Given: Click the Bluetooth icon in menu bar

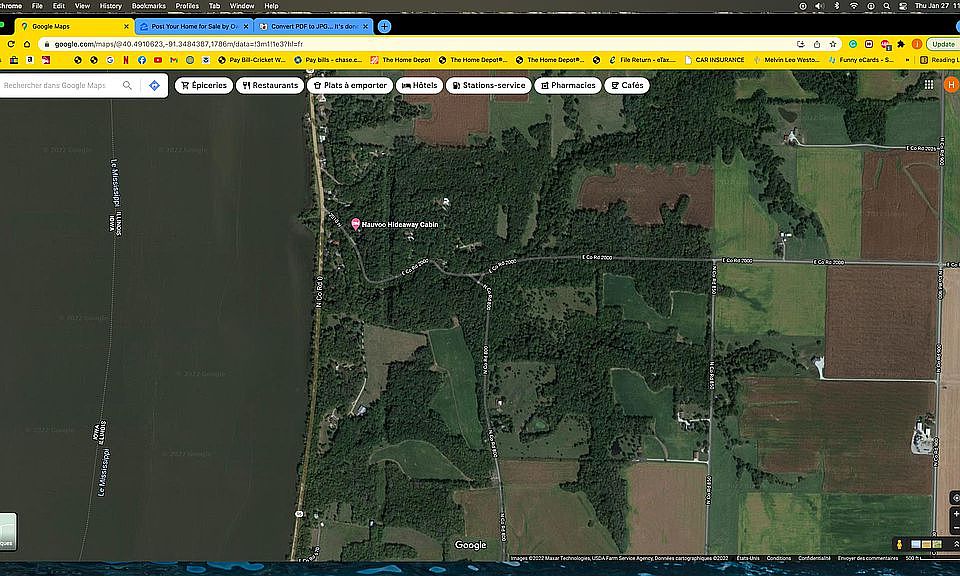Looking at the screenshot, I should [x=836, y=6].
